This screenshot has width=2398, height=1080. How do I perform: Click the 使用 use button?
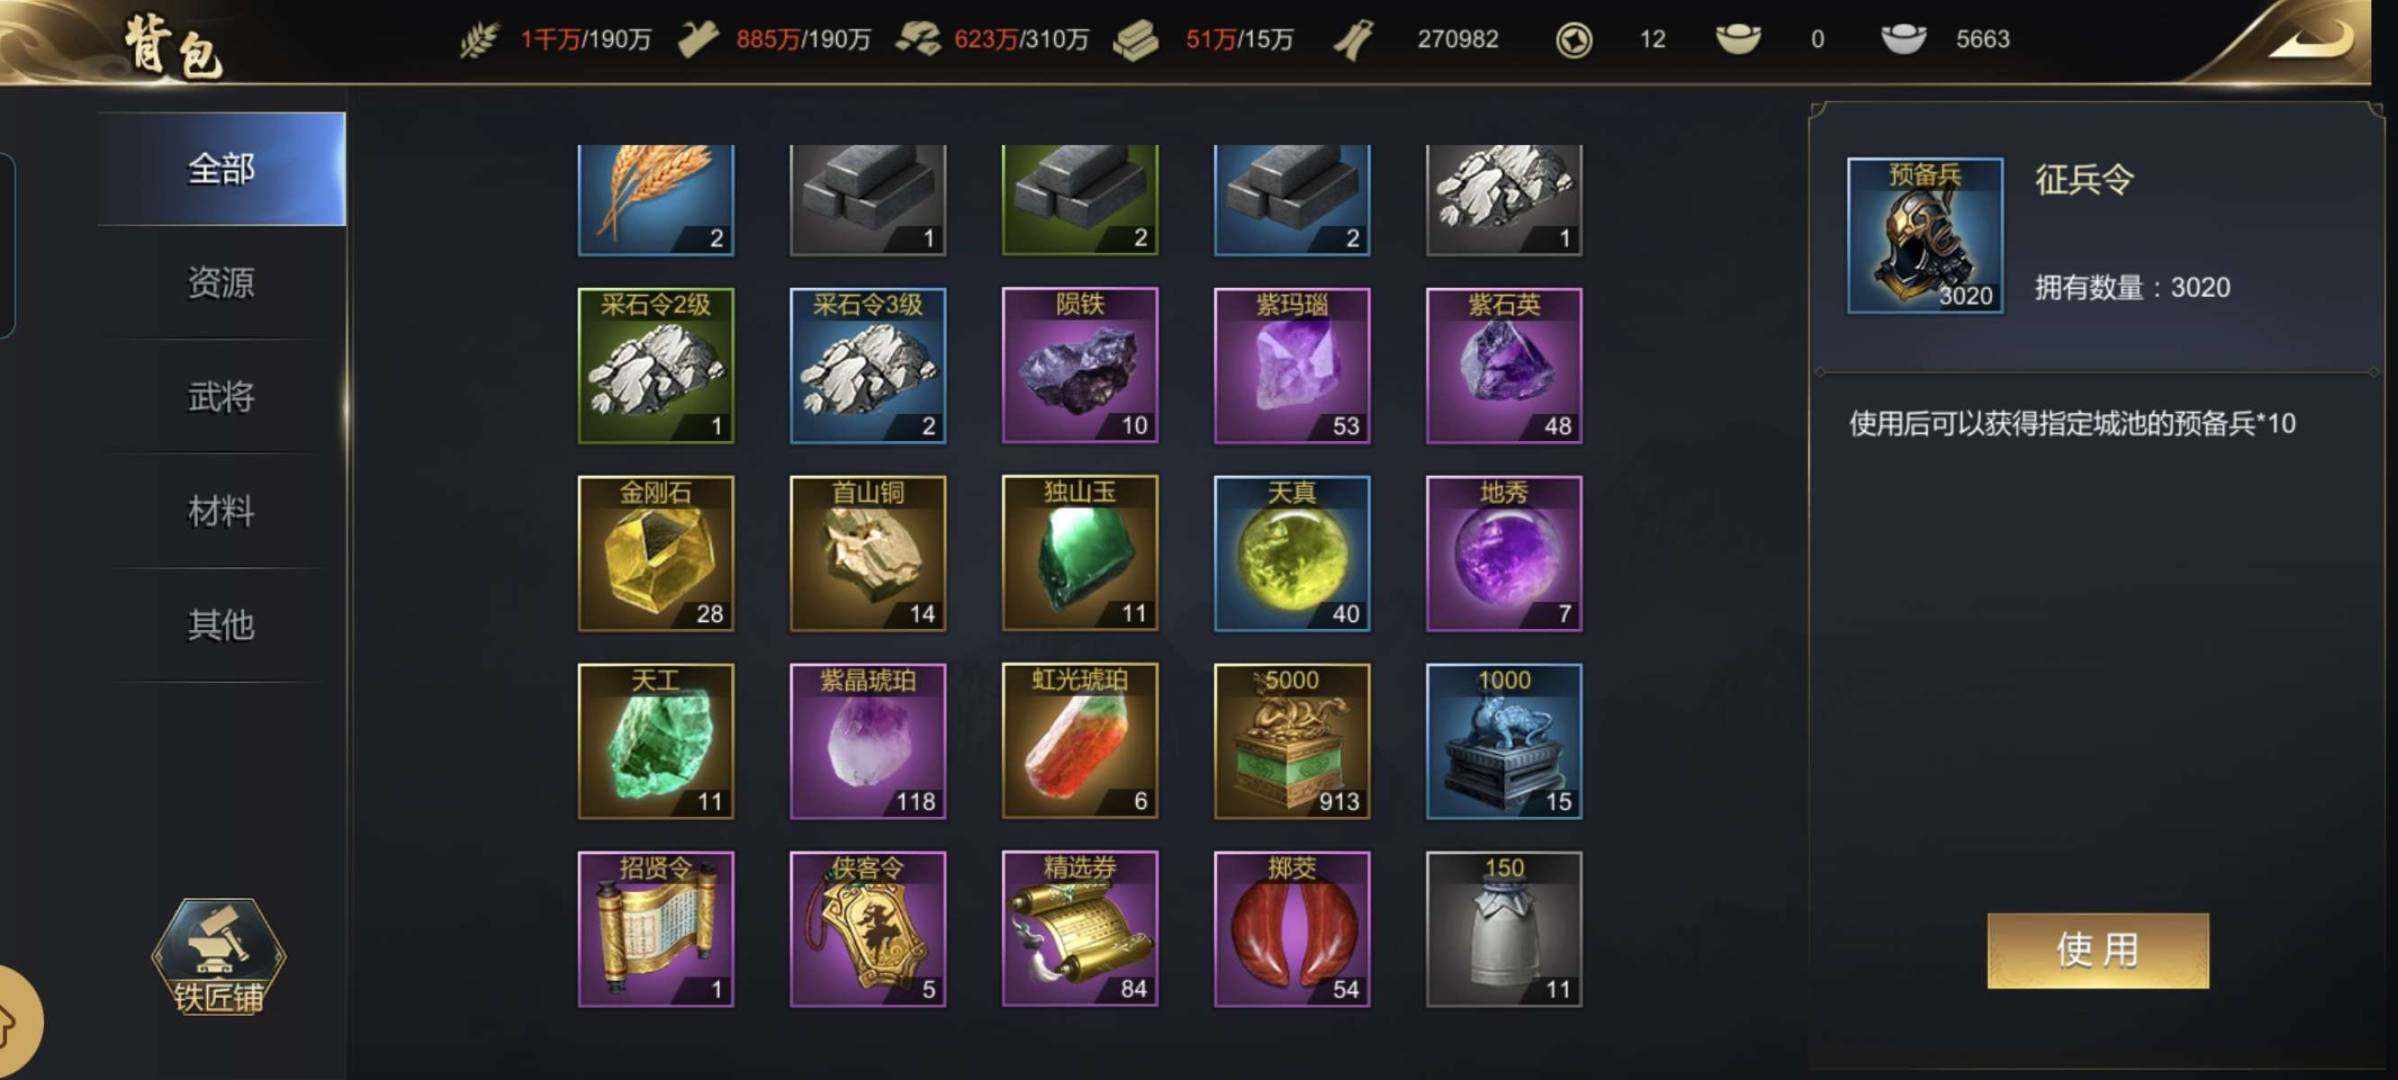[2098, 950]
